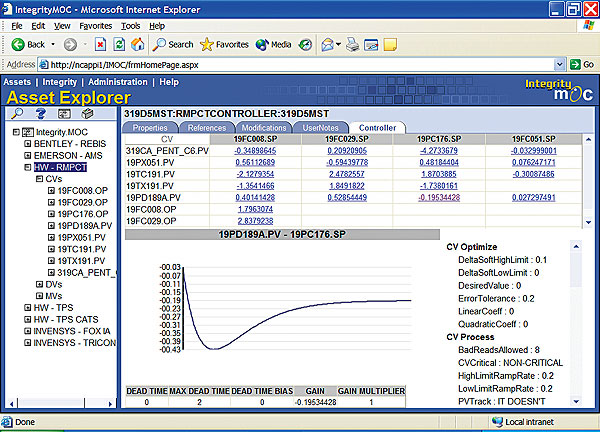
Task: Open the File menu
Action: [x=17, y=26]
